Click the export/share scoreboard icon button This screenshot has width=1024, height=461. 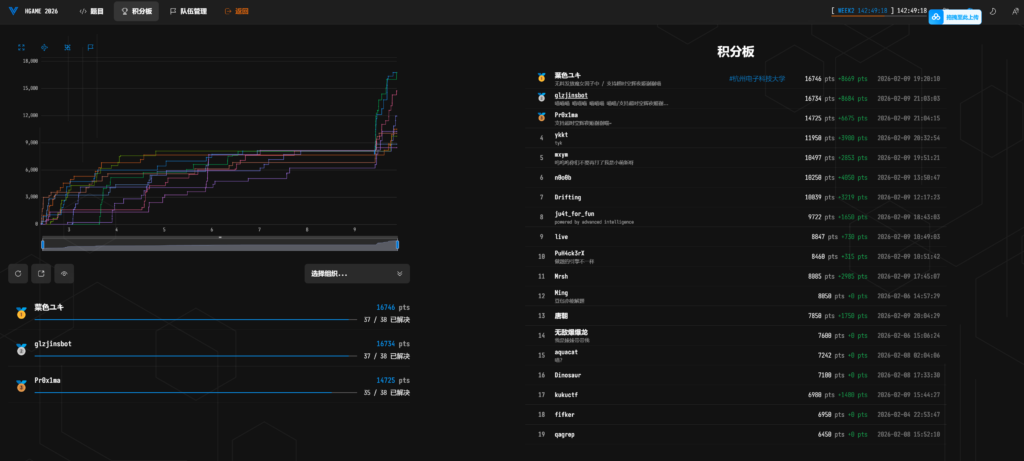point(42,273)
